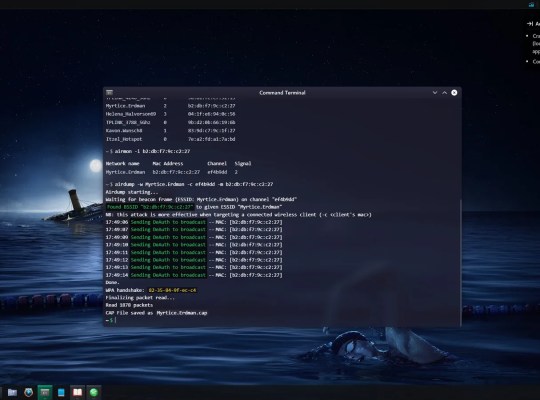Click the Kavon.Wunsch8 network name
Screen dimensions: 540x400
pyautogui.click(x=124, y=131)
